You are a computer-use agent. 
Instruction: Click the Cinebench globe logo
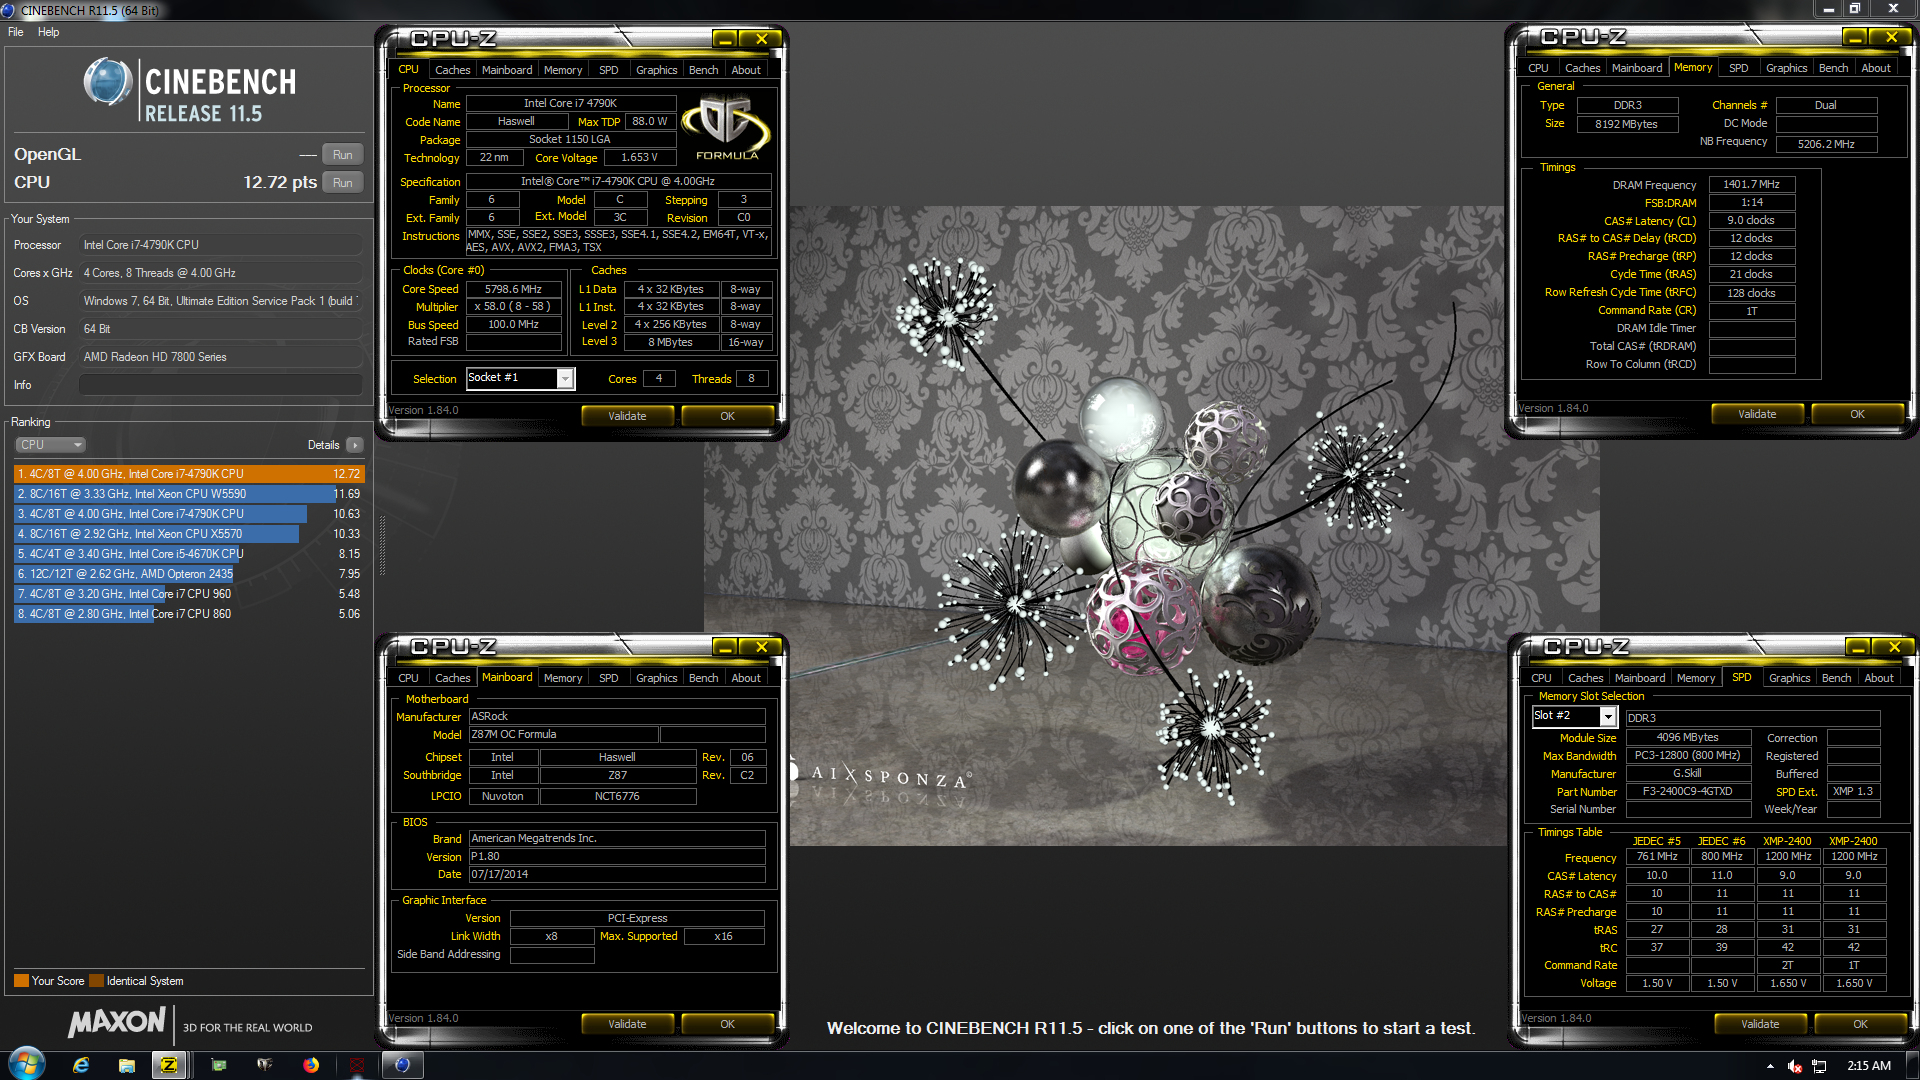click(x=107, y=82)
